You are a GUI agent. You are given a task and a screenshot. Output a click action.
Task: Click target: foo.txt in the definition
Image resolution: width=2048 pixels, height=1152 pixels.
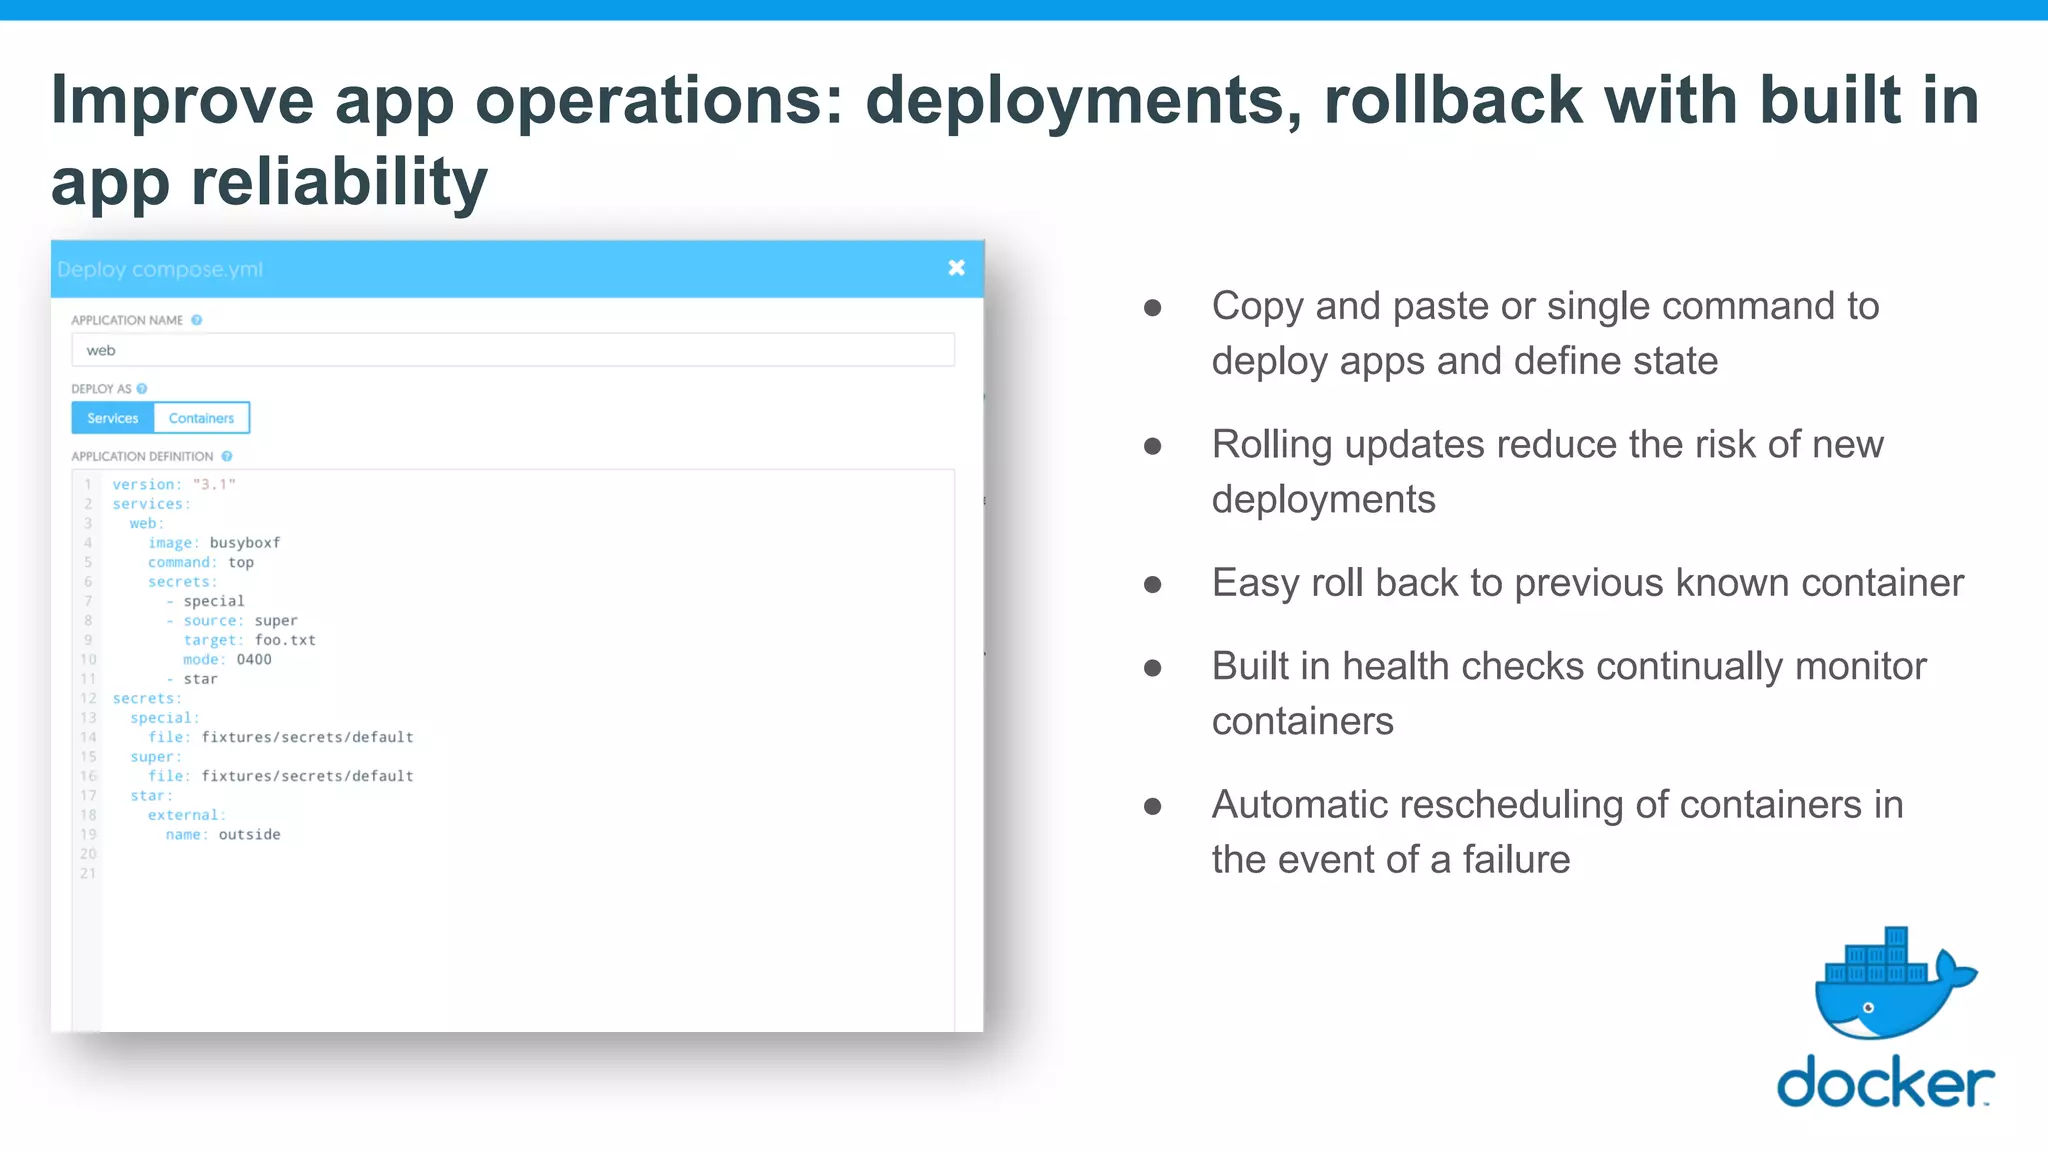249,640
